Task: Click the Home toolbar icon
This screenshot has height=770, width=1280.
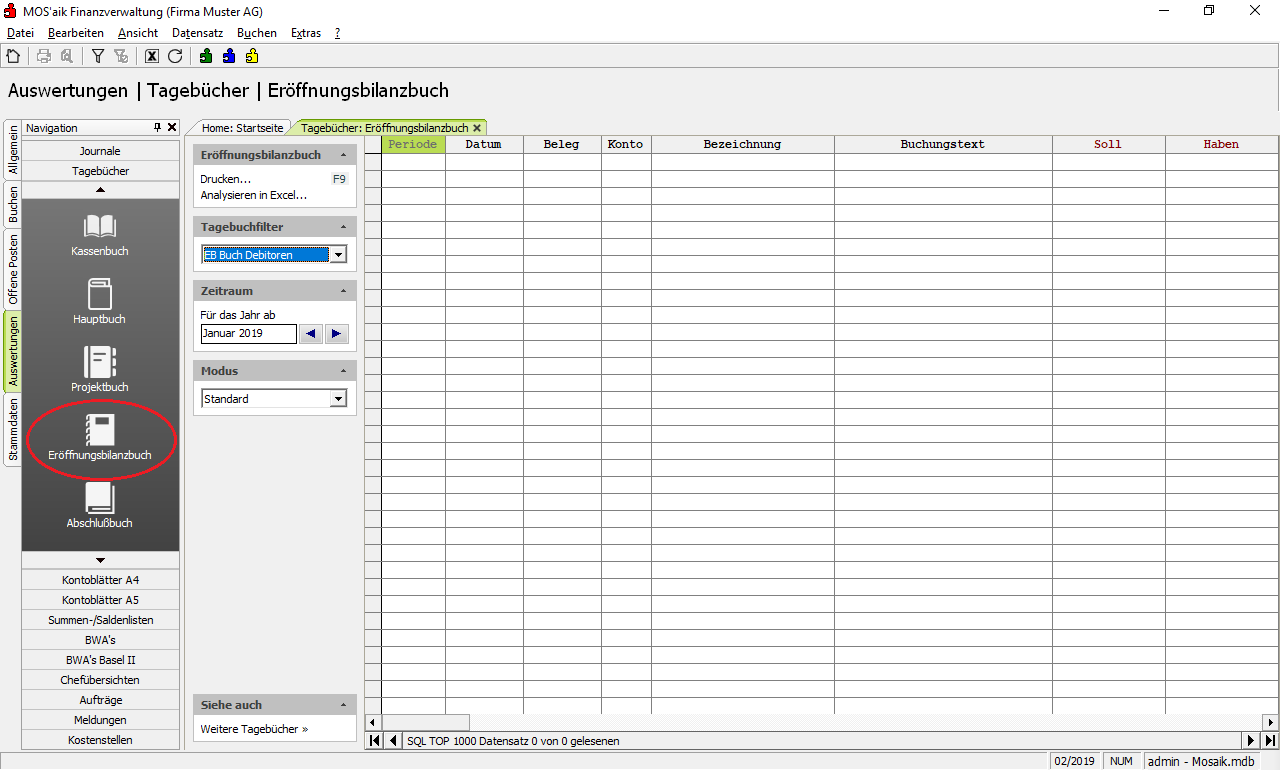Action: (x=13, y=56)
